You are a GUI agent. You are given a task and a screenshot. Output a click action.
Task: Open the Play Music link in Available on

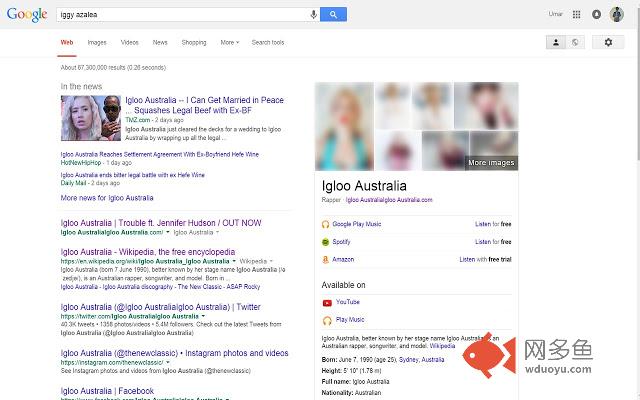click(350, 320)
